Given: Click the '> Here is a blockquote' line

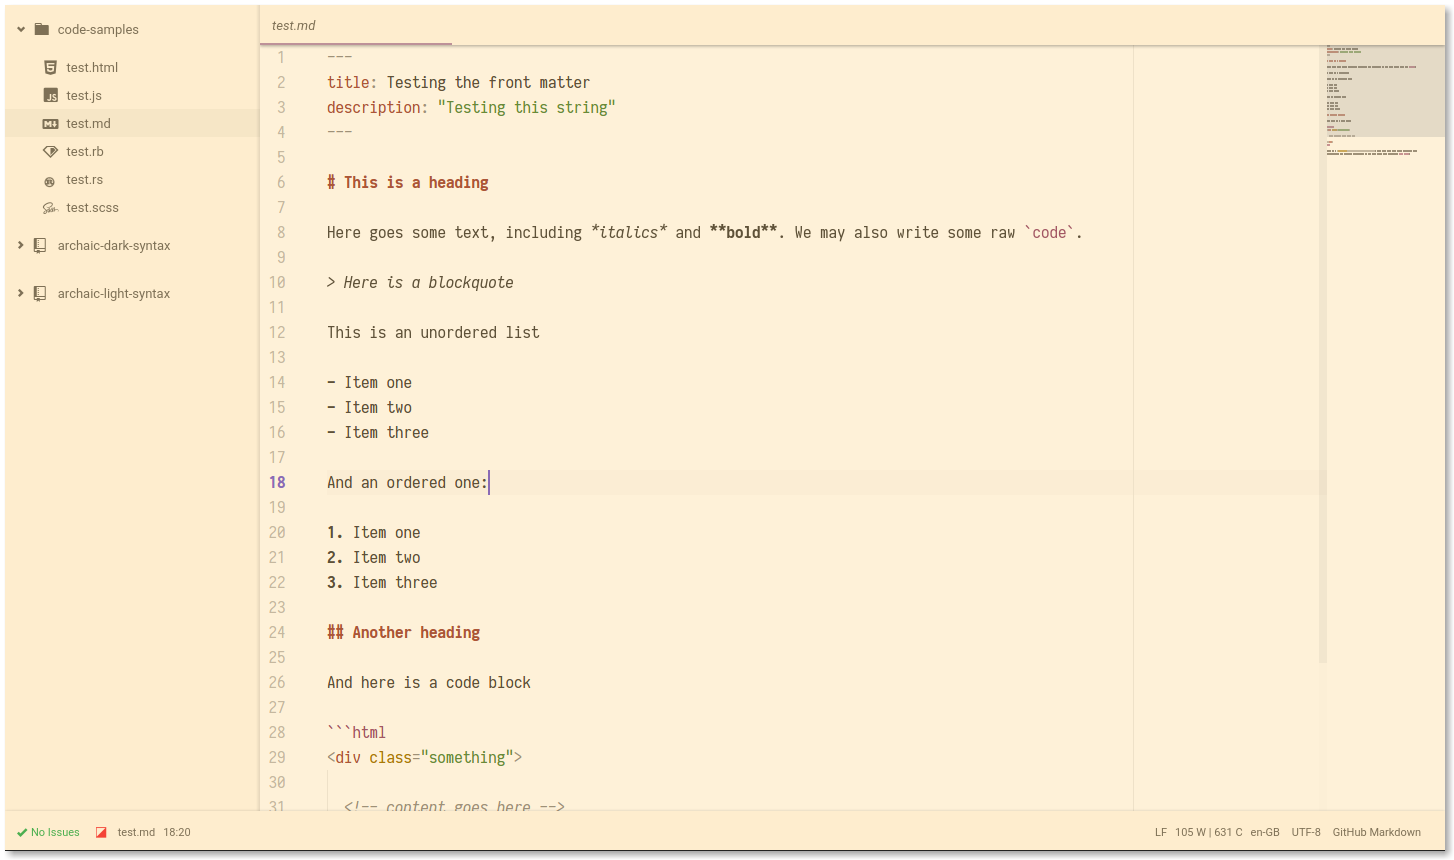Looking at the screenshot, I should coord(420,282).
